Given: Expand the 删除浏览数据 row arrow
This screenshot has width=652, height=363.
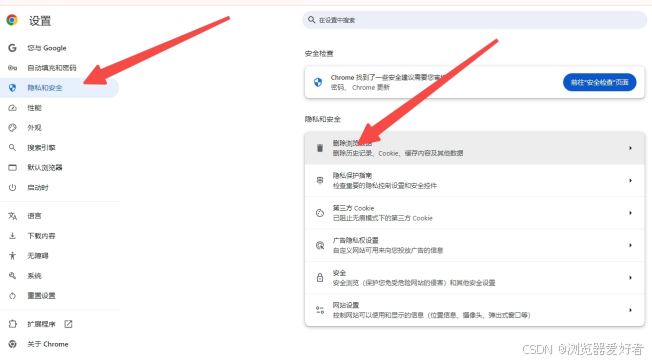Looking at the screenshot, I should pos(630,148).
